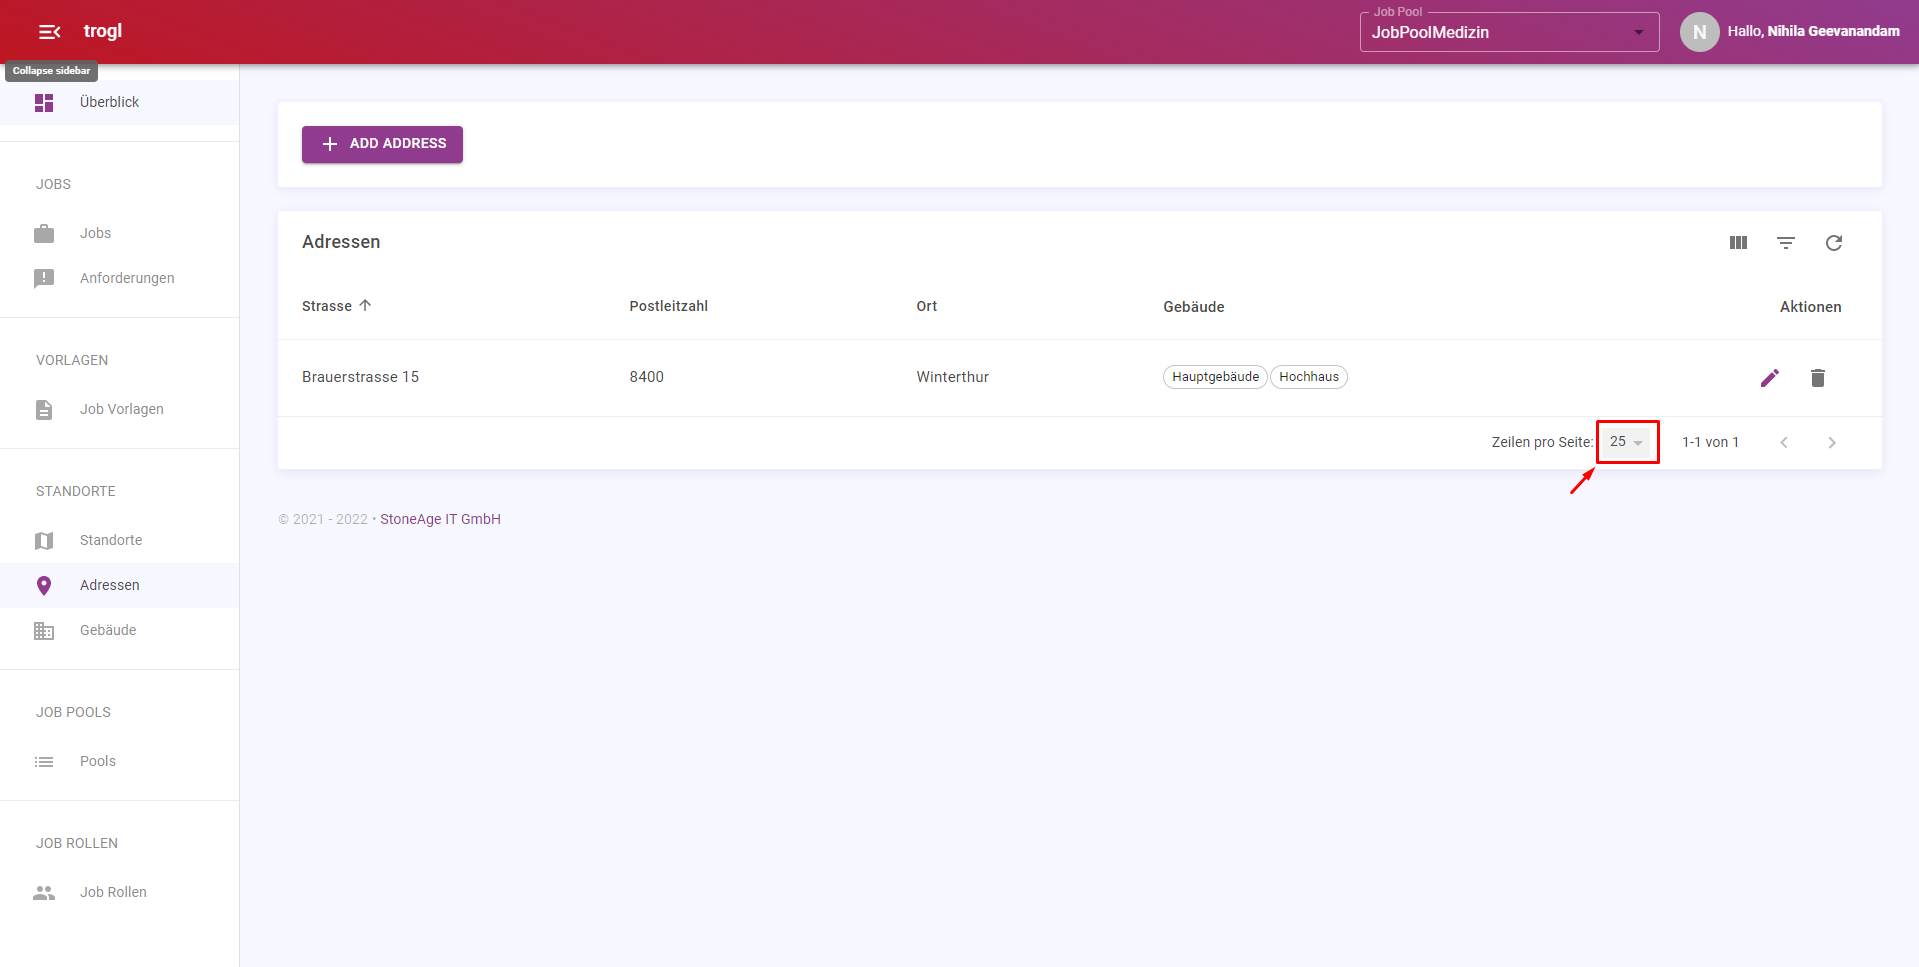
Task: Click the Adressen table title
Action: [x=341, y=242]
